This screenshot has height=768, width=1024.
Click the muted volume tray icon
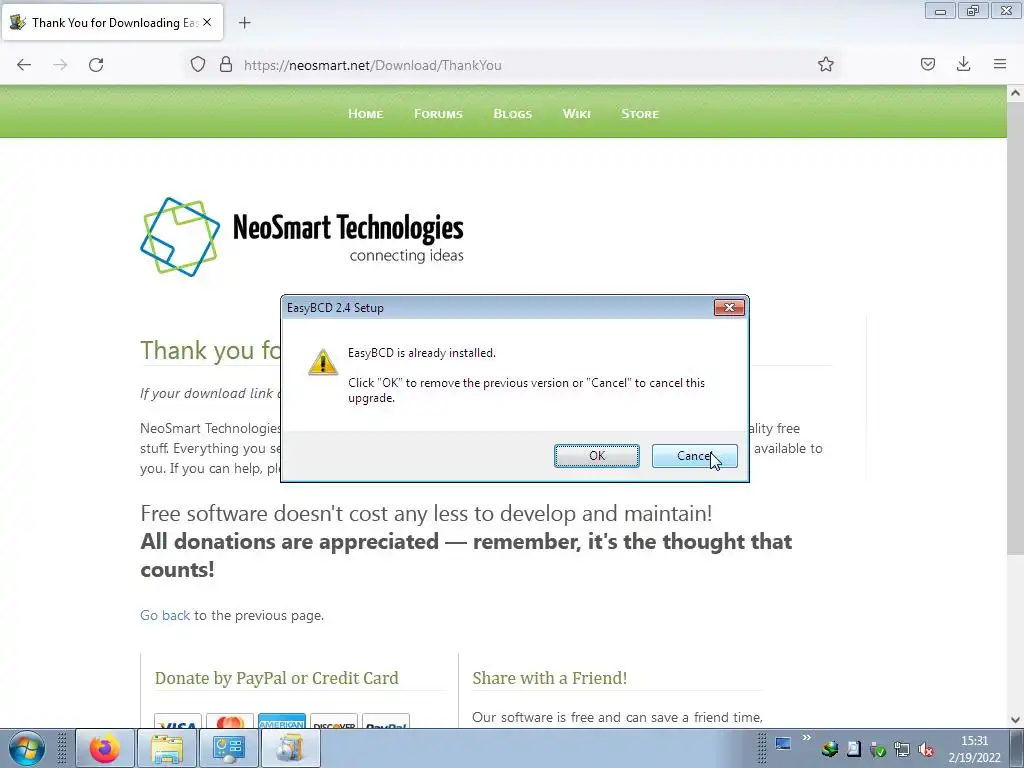[926, 750]
